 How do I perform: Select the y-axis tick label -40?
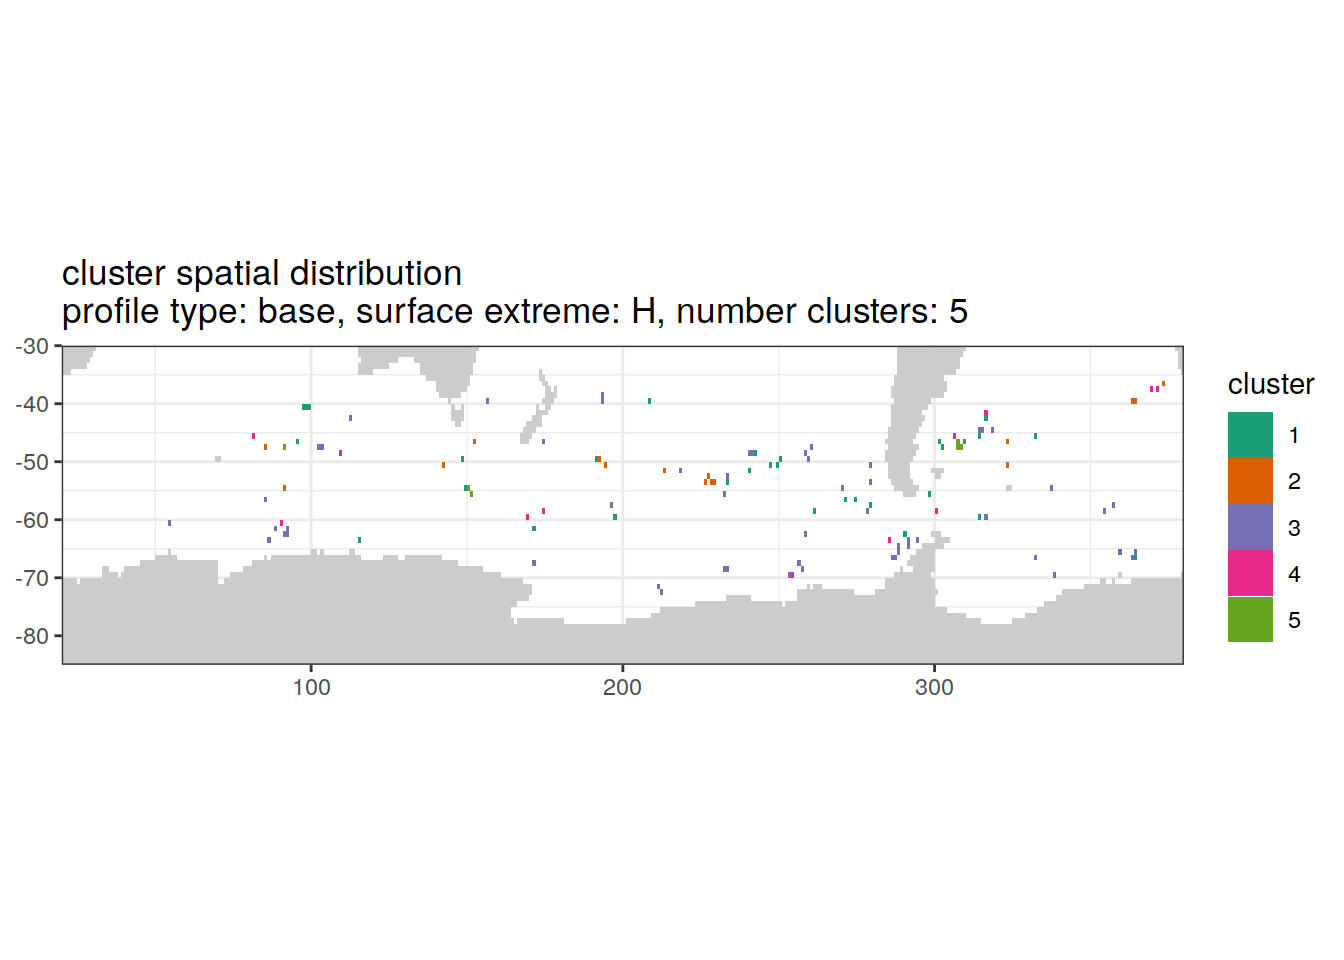(32, 404)
